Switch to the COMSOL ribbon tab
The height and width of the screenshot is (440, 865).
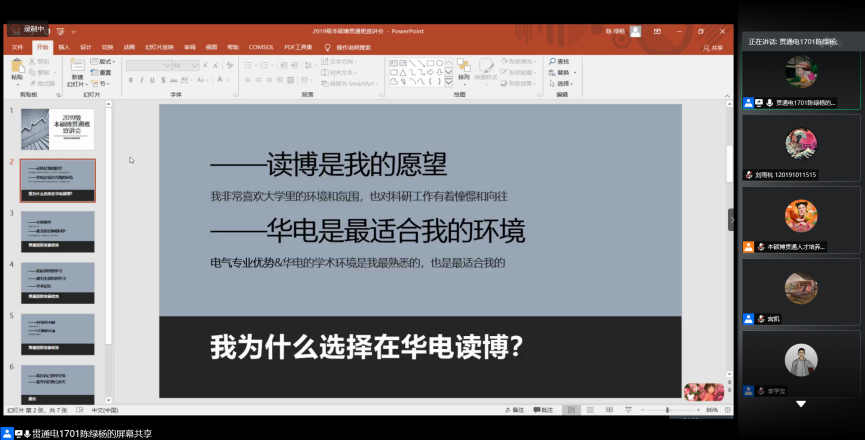261,47
